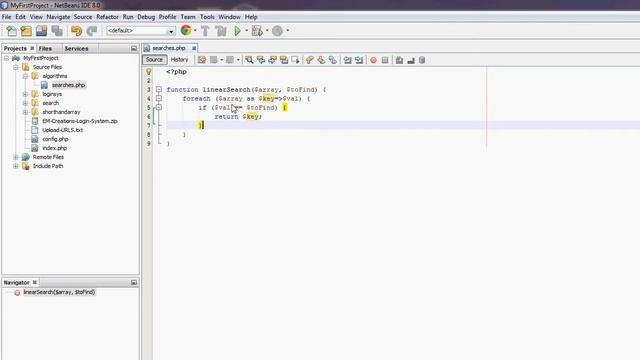The width and height of the screenshot is (640, 360).
Task: Click the Find Previous Occurrence icon
Action: 260,60
